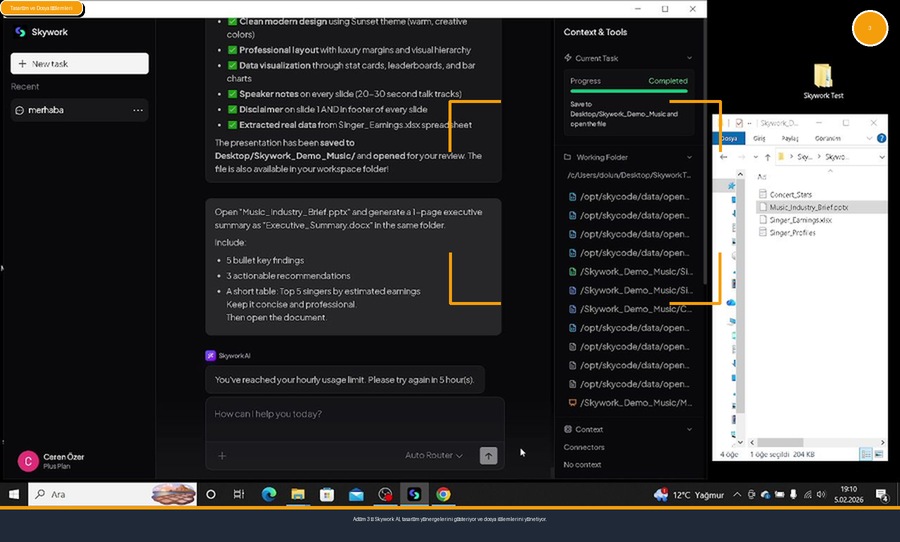
Task: Open the Auto Router model dropdown
Action: (433, 456)
